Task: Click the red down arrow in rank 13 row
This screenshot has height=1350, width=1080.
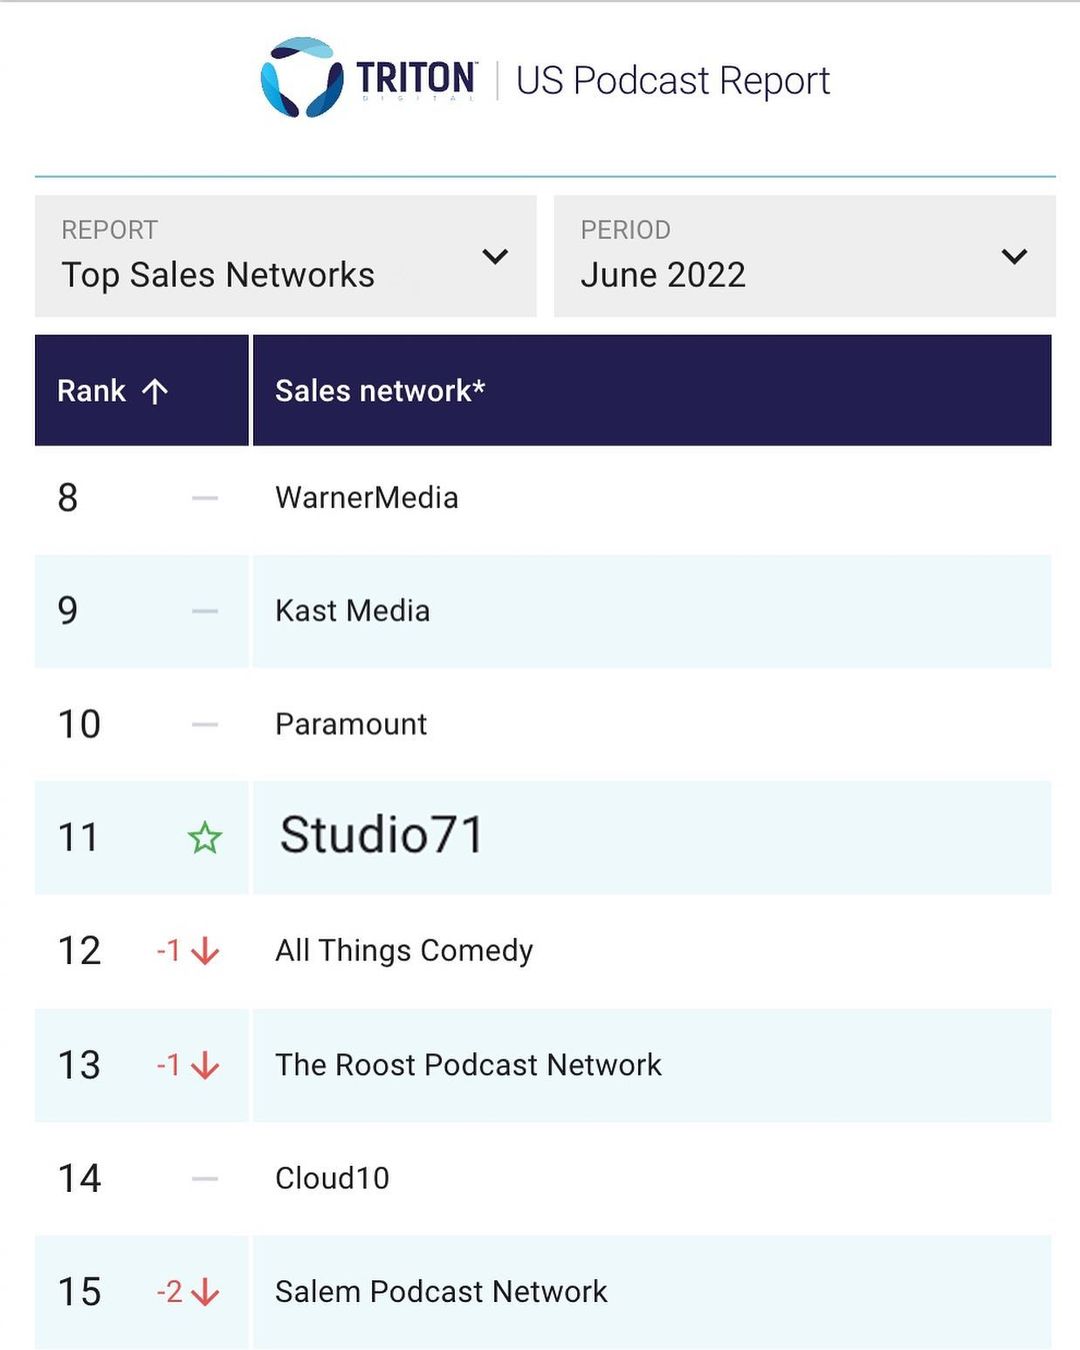Action: [205, 1065]
